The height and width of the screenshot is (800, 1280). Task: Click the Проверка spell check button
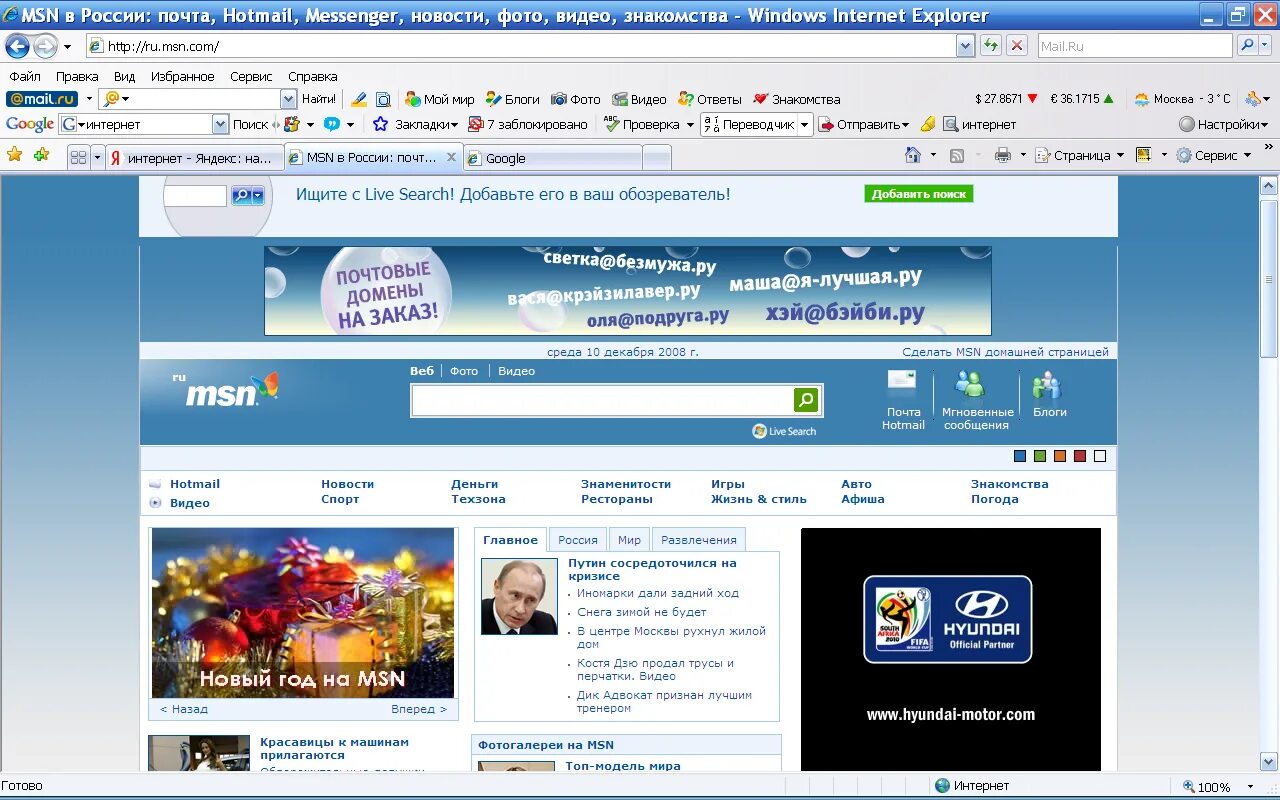pos(641,124)
